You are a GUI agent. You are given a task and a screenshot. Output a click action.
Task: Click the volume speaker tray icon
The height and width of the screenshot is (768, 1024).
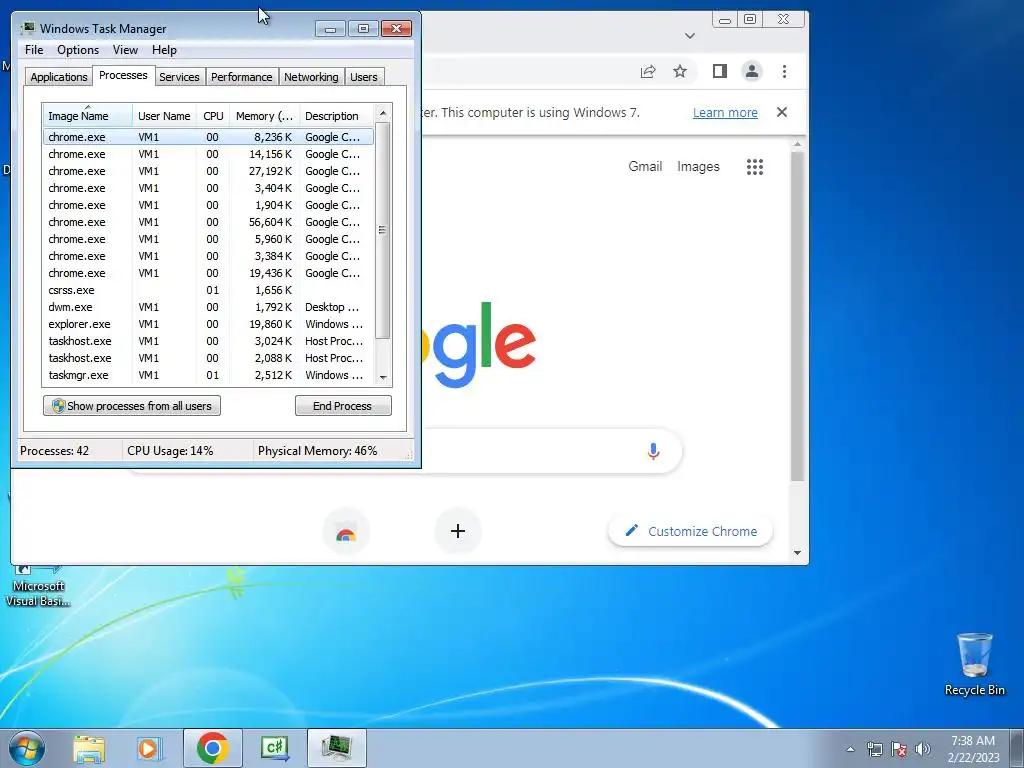pos(922,749)
